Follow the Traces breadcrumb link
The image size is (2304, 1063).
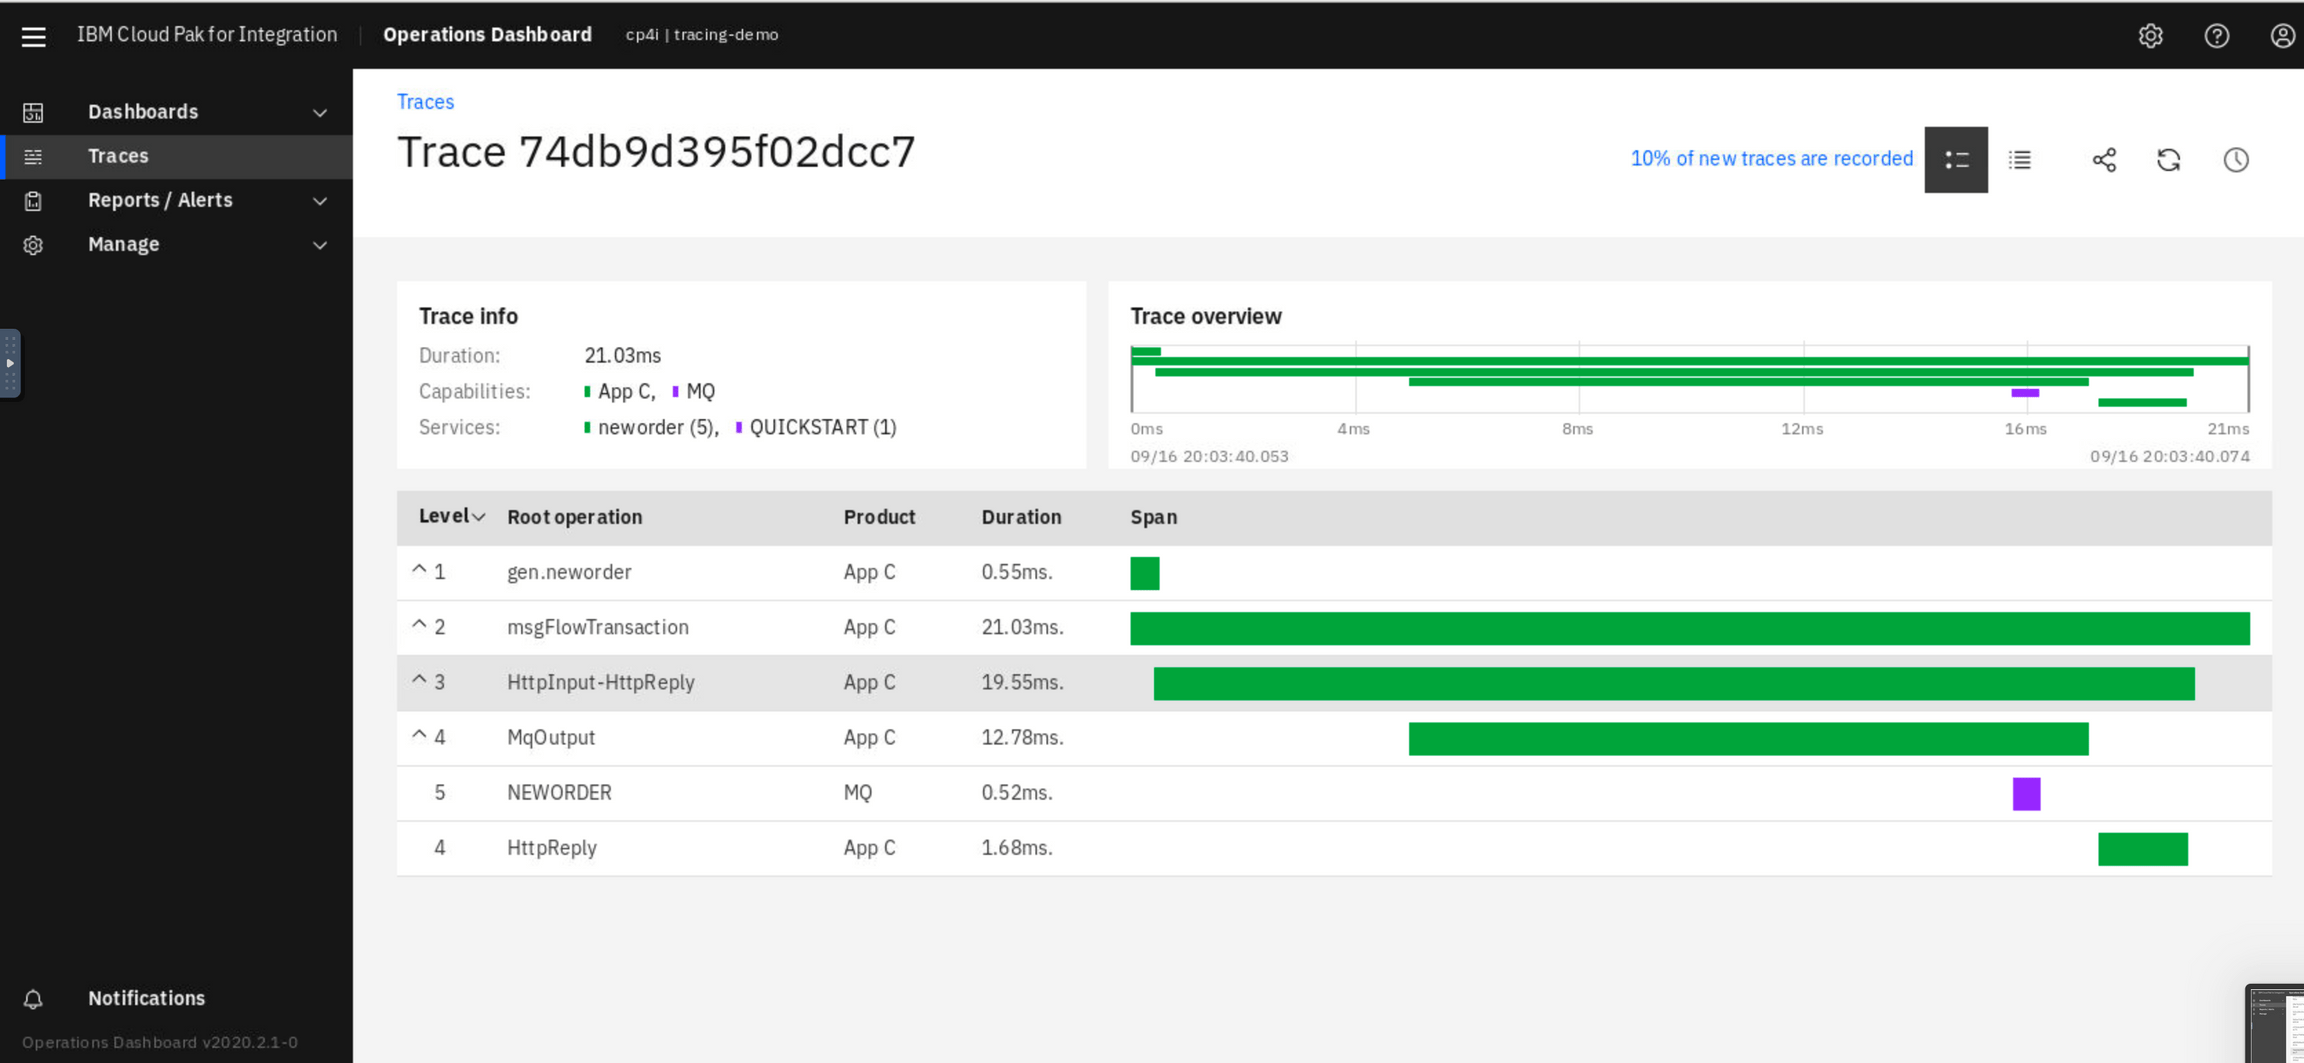pos(425,101)
